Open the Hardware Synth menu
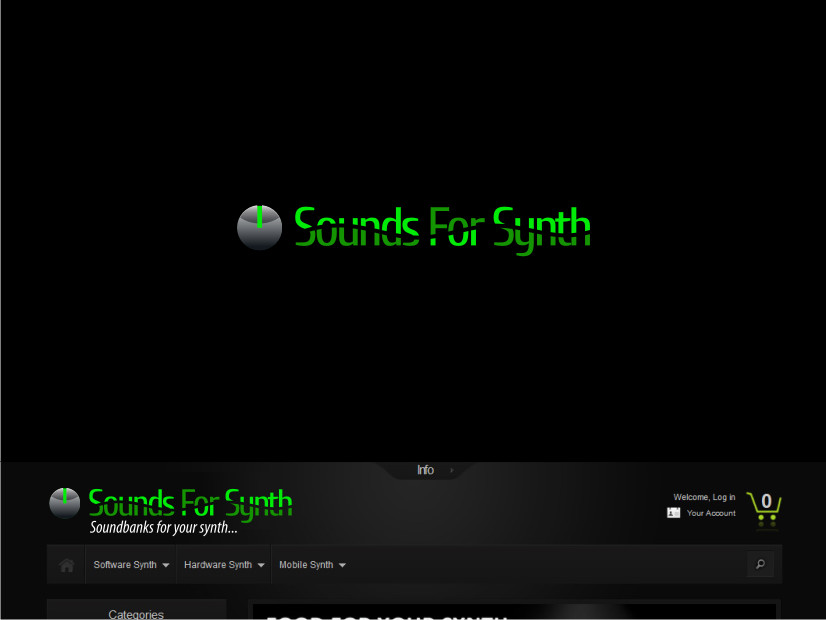This screenshot has height=620, width=826. tap(224, 565)
